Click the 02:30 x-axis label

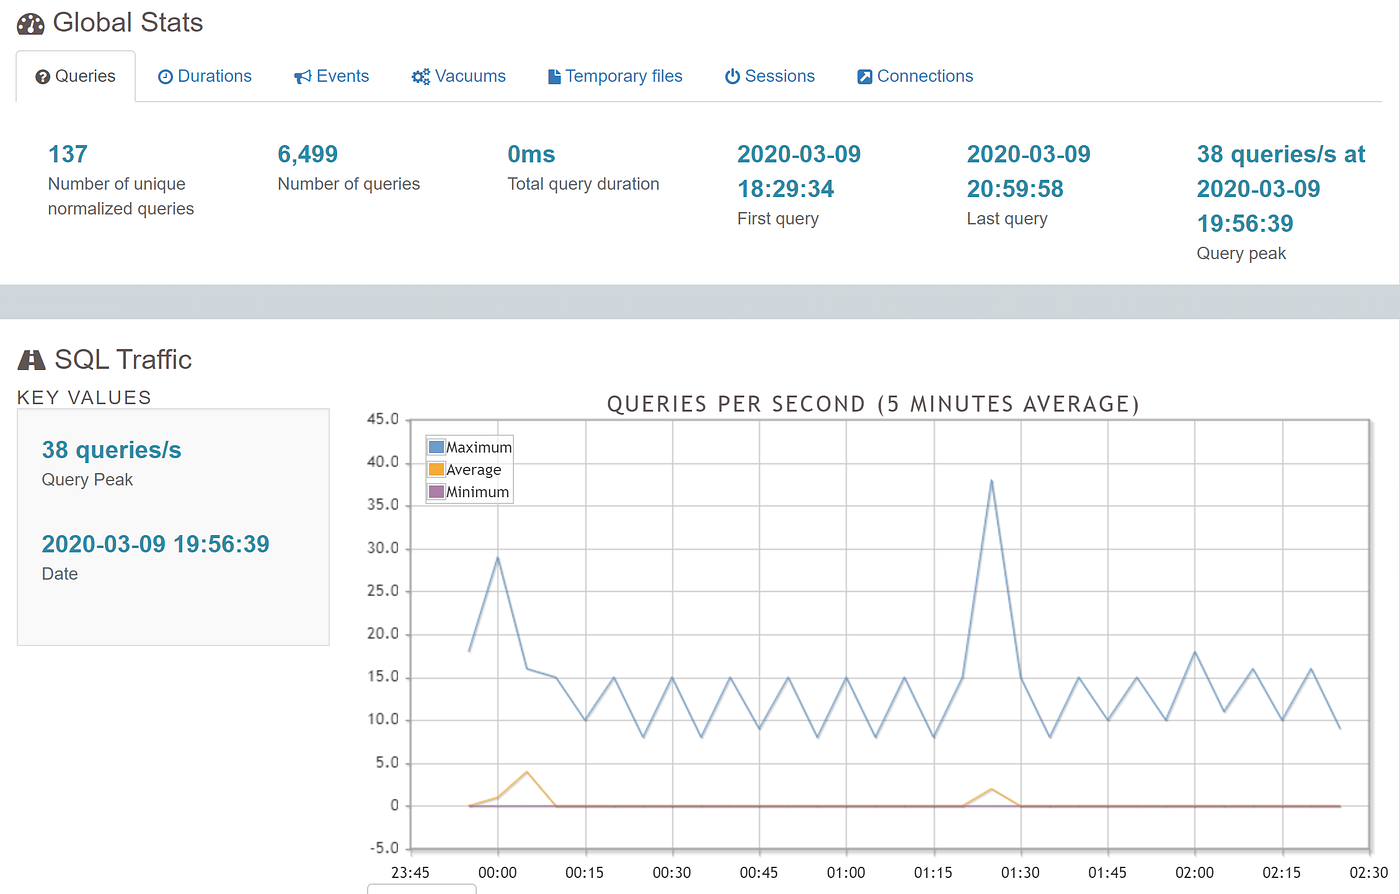(x=1369, y=873)
